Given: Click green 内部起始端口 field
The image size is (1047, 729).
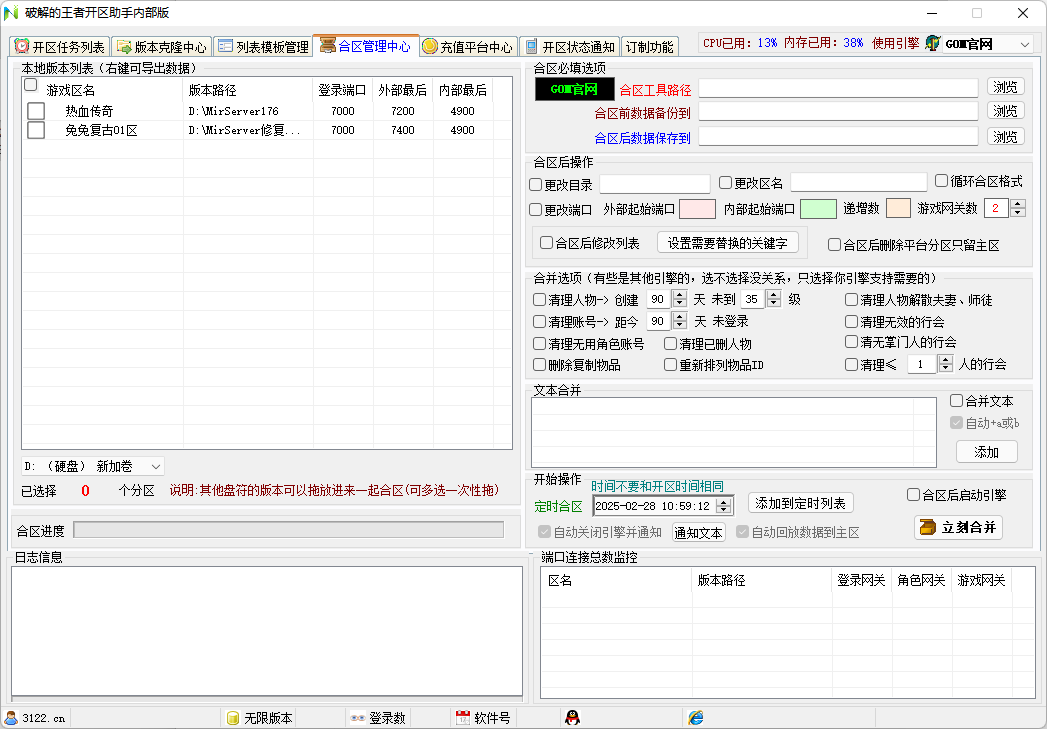Looking at the screenshot, I should pos(818,209).
